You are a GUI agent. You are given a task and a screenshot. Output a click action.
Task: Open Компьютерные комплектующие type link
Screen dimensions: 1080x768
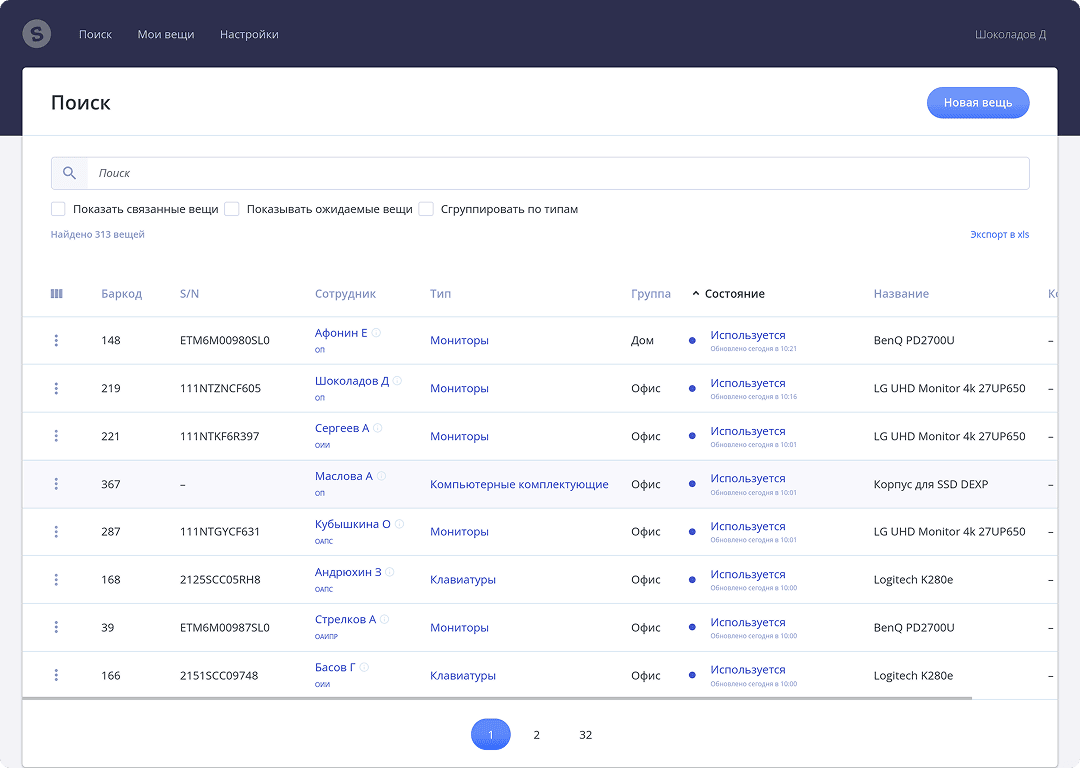pos(519,484)
